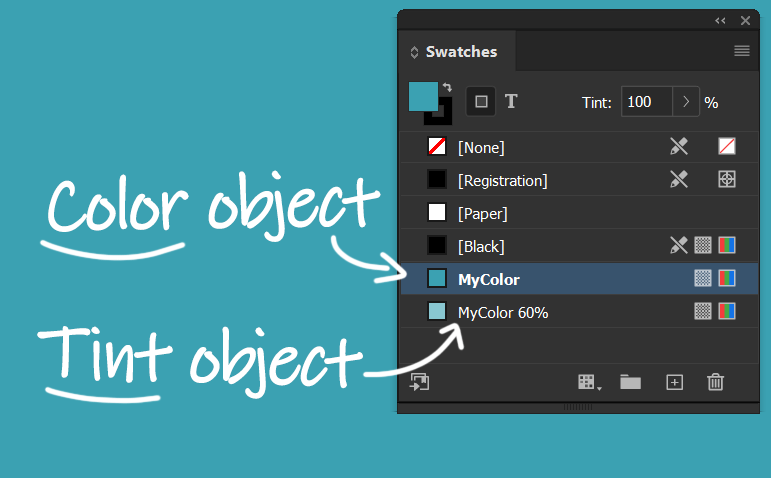
Task: Select the MyColor 60% tint swatch
Action: click(x=502, y=312)
